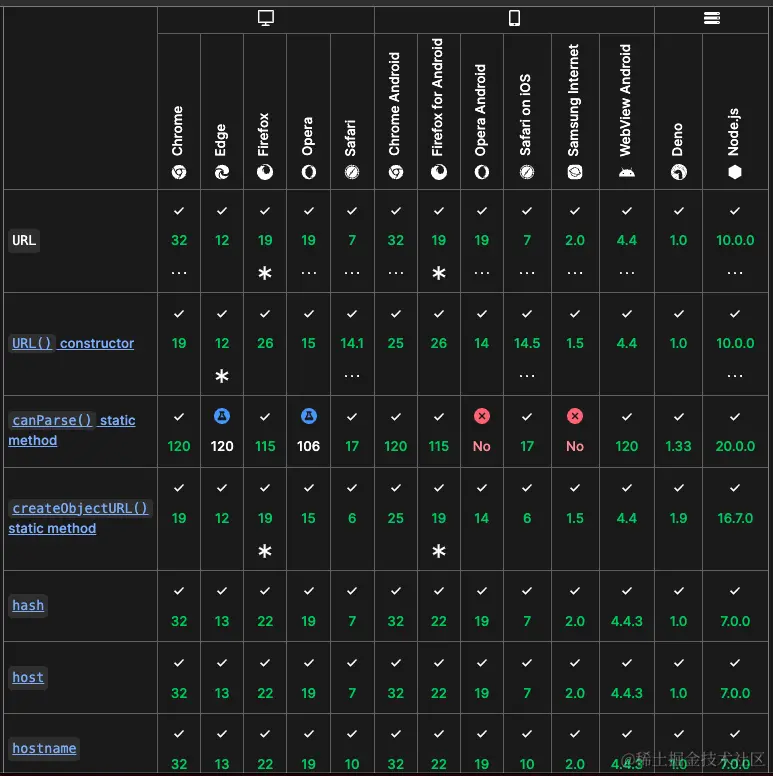Click the asterisk note in URL Firefox for Android cell
This screenshot has width=773, height=776.
pyautogui.click(x=438, y=273)
